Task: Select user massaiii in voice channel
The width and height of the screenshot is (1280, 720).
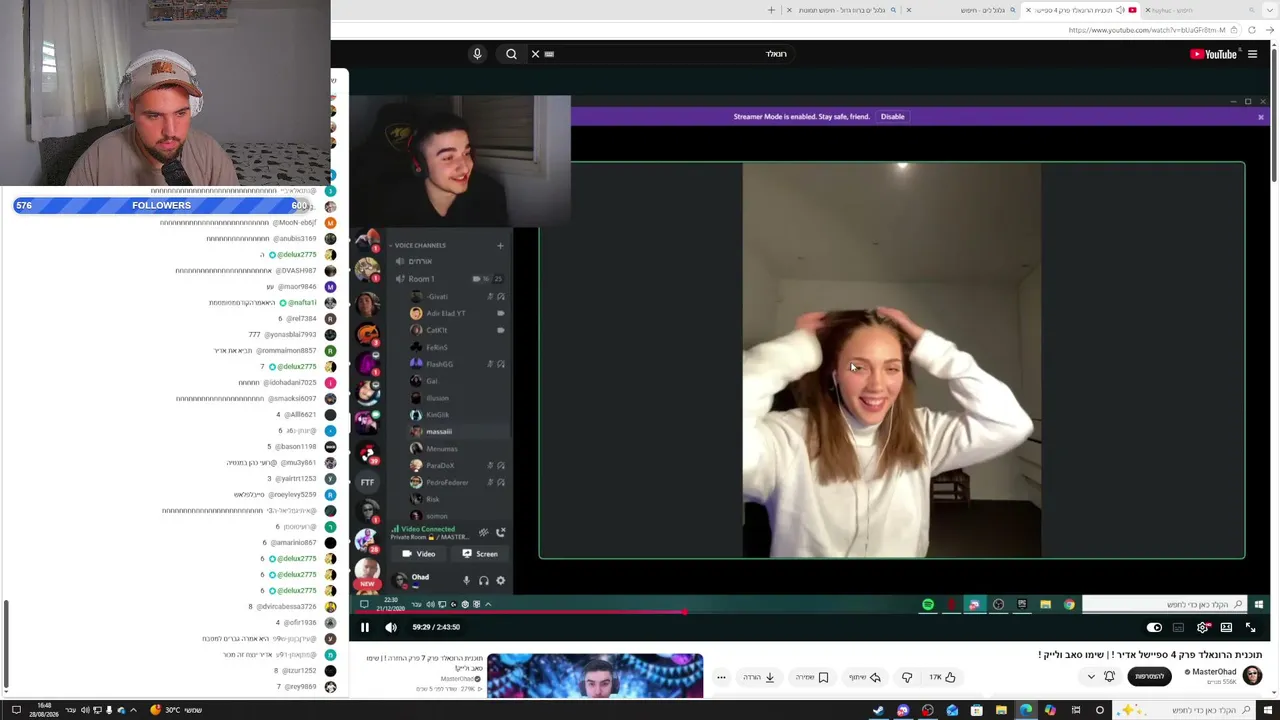Action: [438, 432]
